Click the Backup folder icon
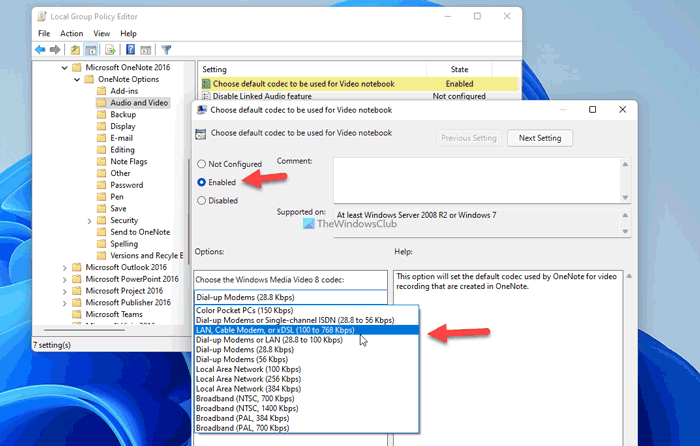Viewport: 700px width, 446px height. point(102,115)
